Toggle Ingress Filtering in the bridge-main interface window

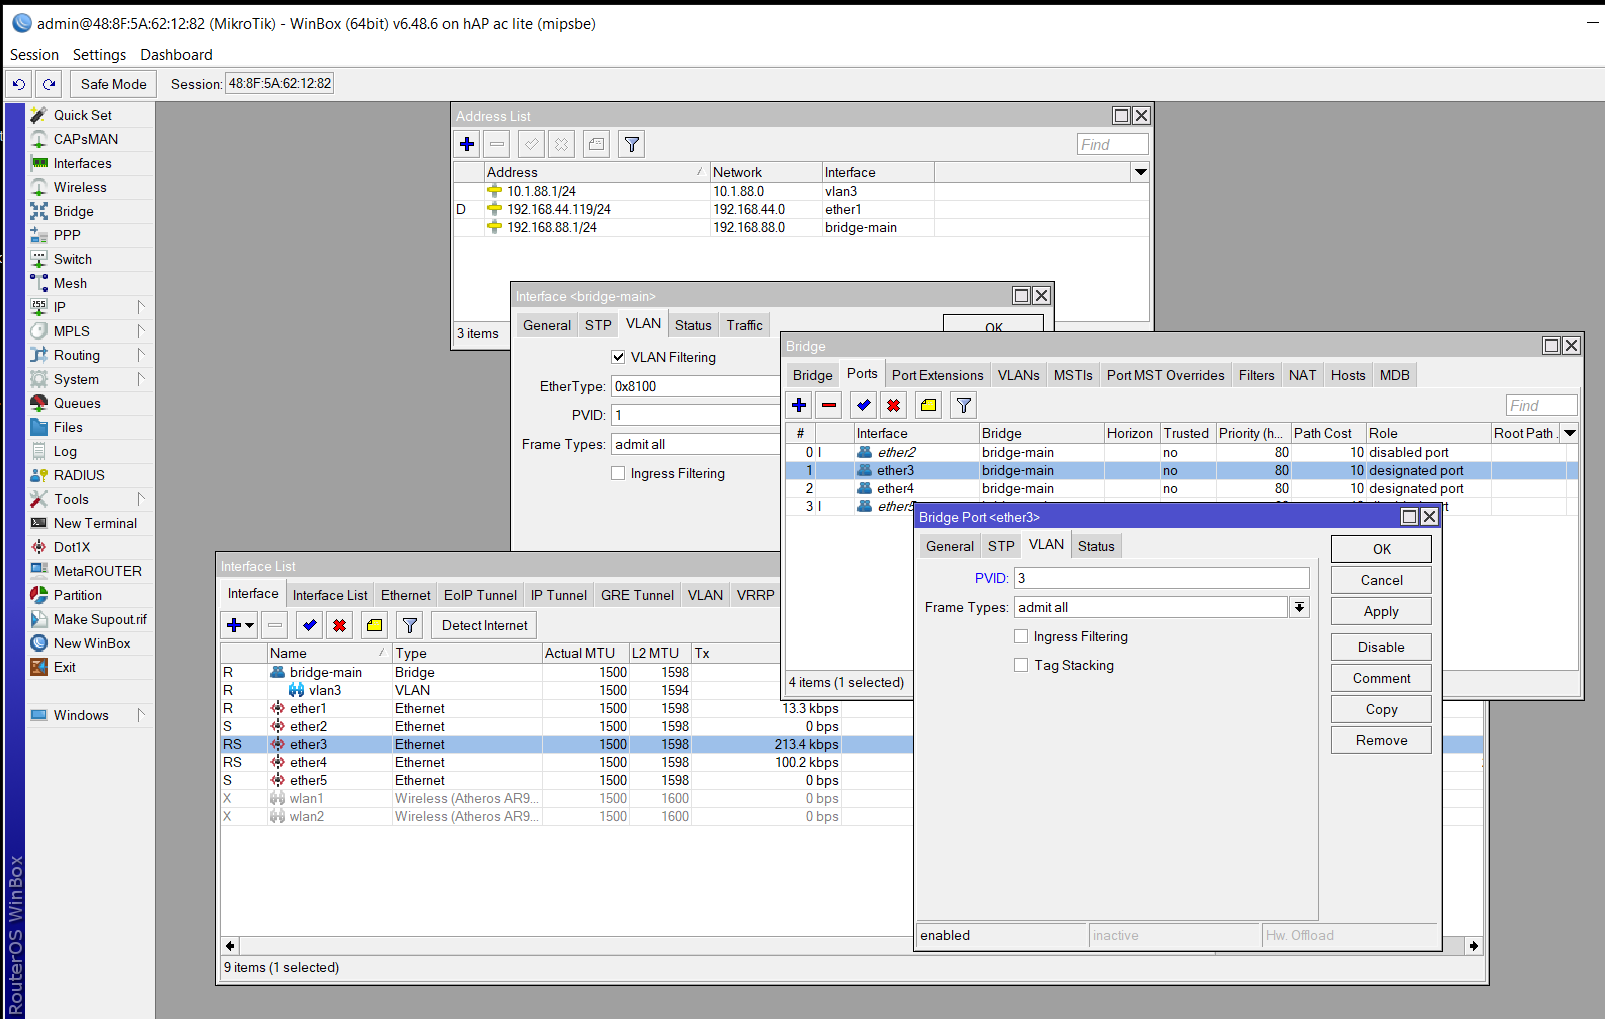point(618,473)
